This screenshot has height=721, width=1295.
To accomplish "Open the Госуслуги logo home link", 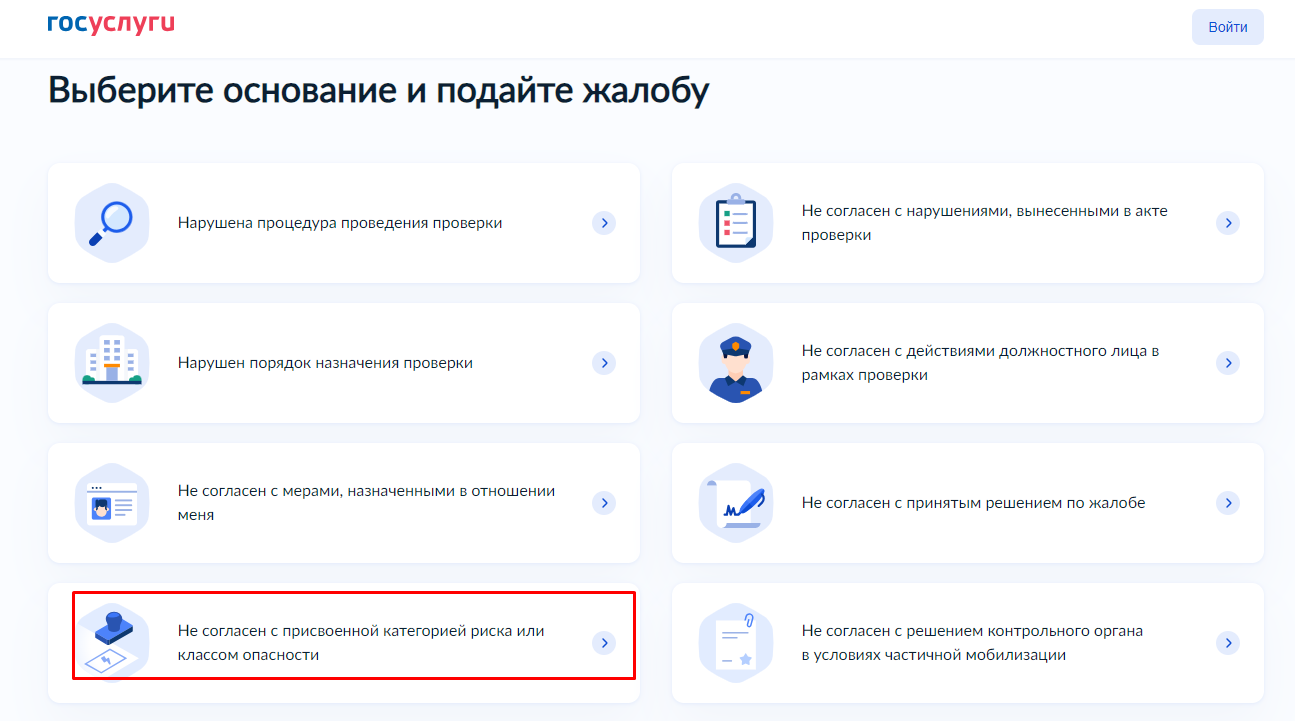I will 111,24.
